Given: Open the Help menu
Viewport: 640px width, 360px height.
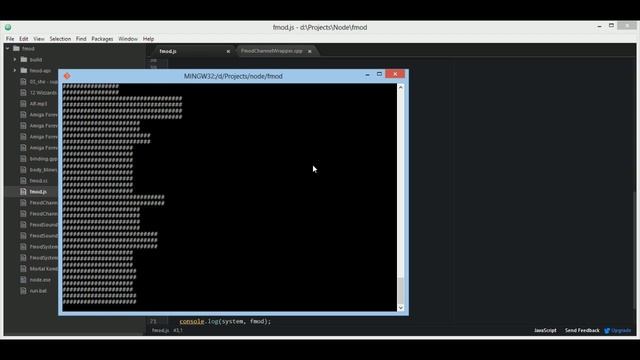Looking at the screenshot, I should pyautogui.click(x=148, y=39).
